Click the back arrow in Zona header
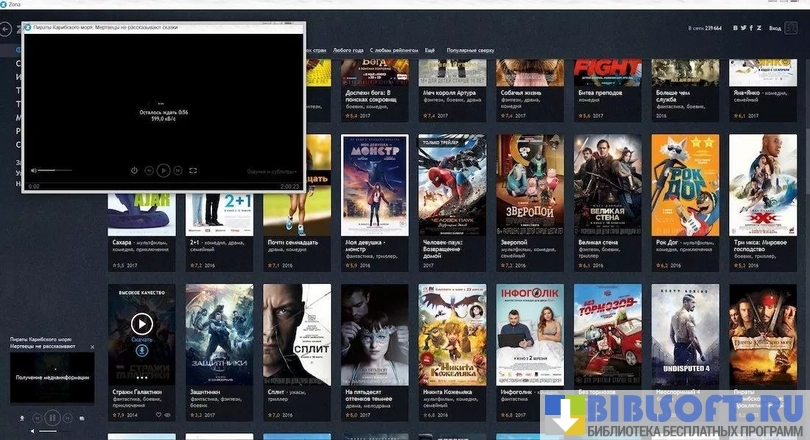Screen dimensions: 810x440 pyautogui.click(x=6, y=30)
